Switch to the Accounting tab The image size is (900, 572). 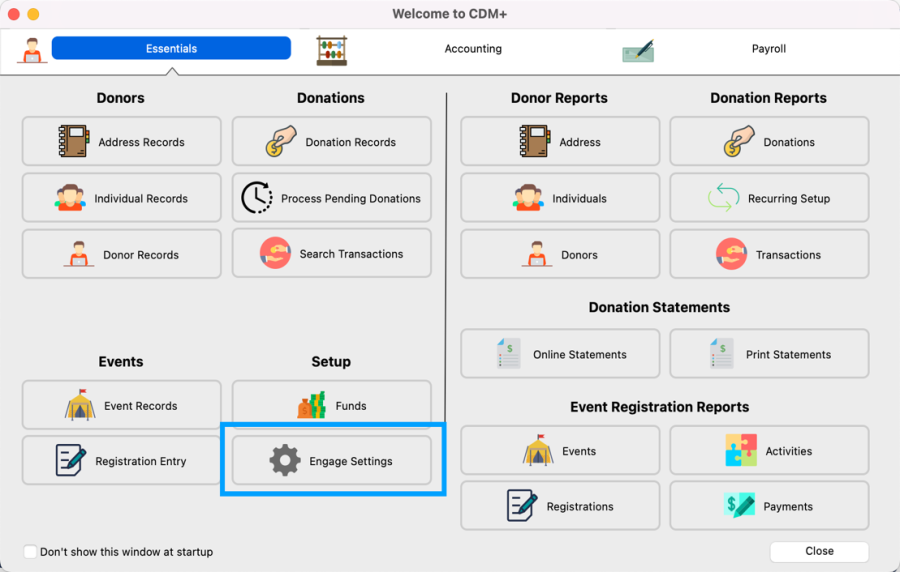tap(473, 48)
